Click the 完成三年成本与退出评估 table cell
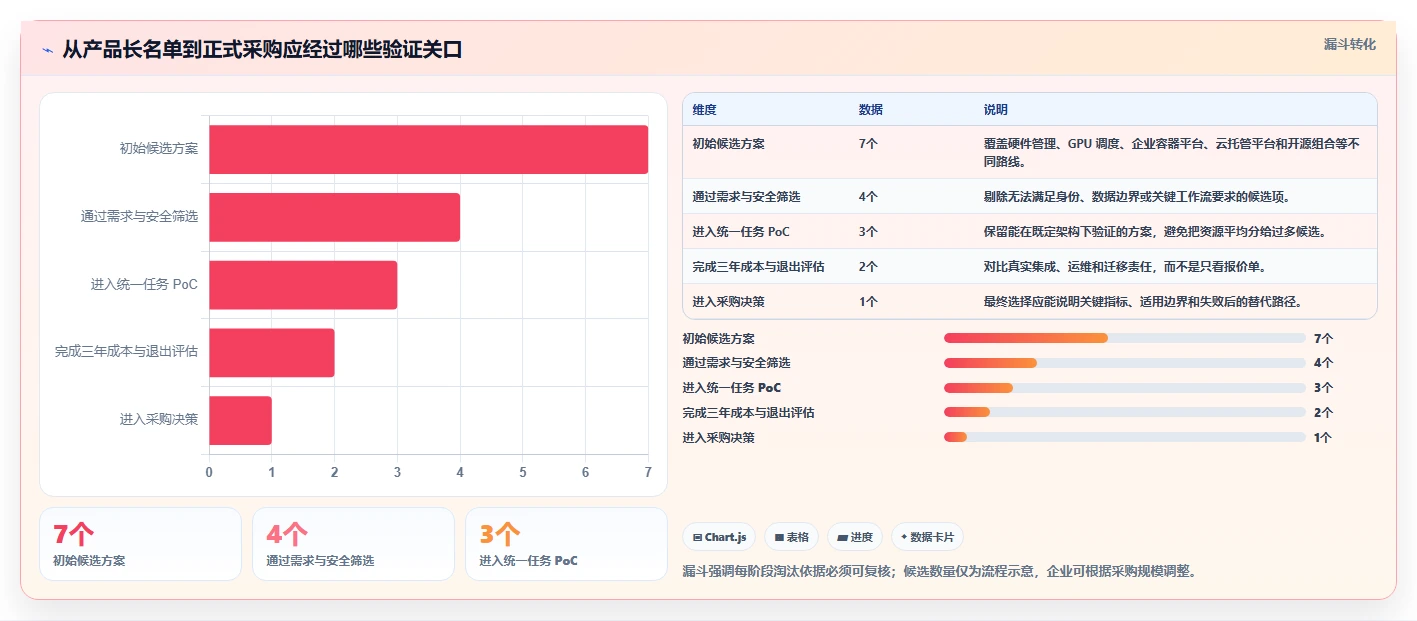This screenshot has height=621, width=1417. (x=758, y=267)
